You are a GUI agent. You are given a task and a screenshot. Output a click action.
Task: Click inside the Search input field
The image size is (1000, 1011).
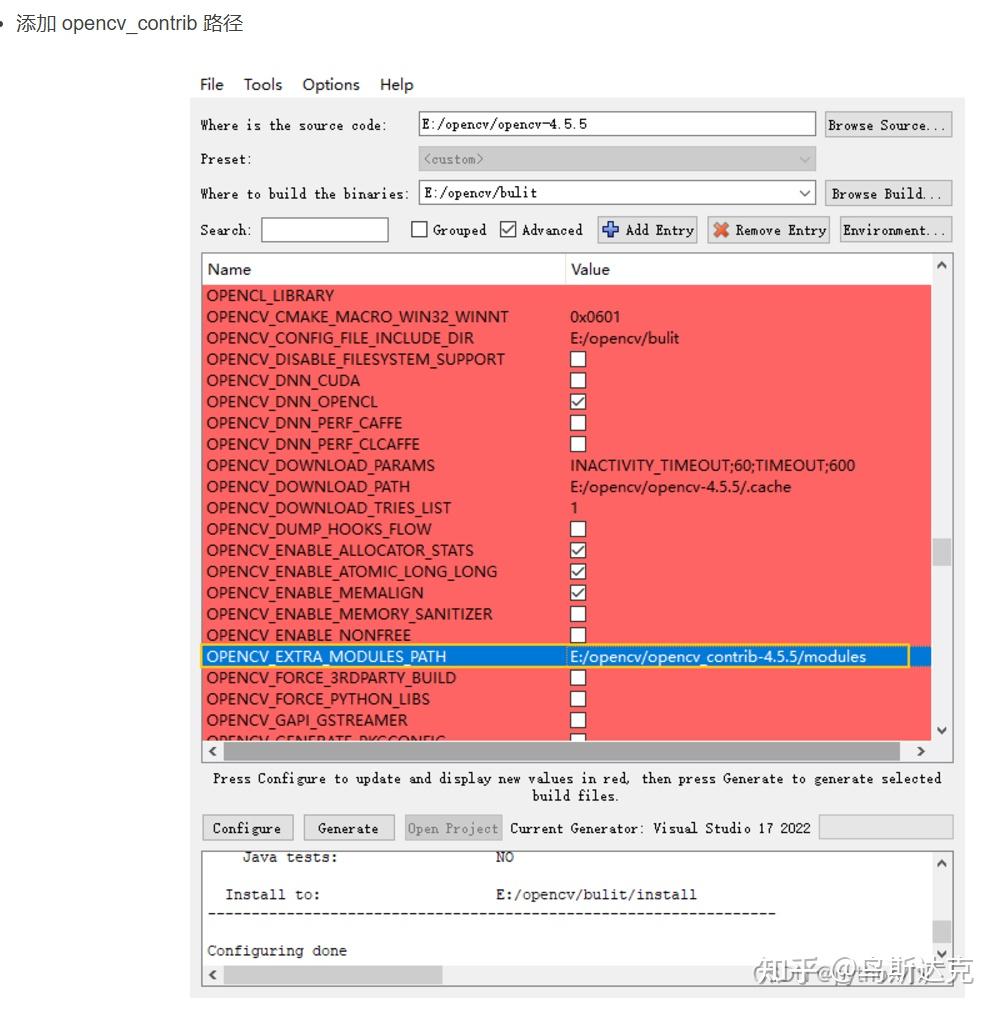tap(324, 229)
